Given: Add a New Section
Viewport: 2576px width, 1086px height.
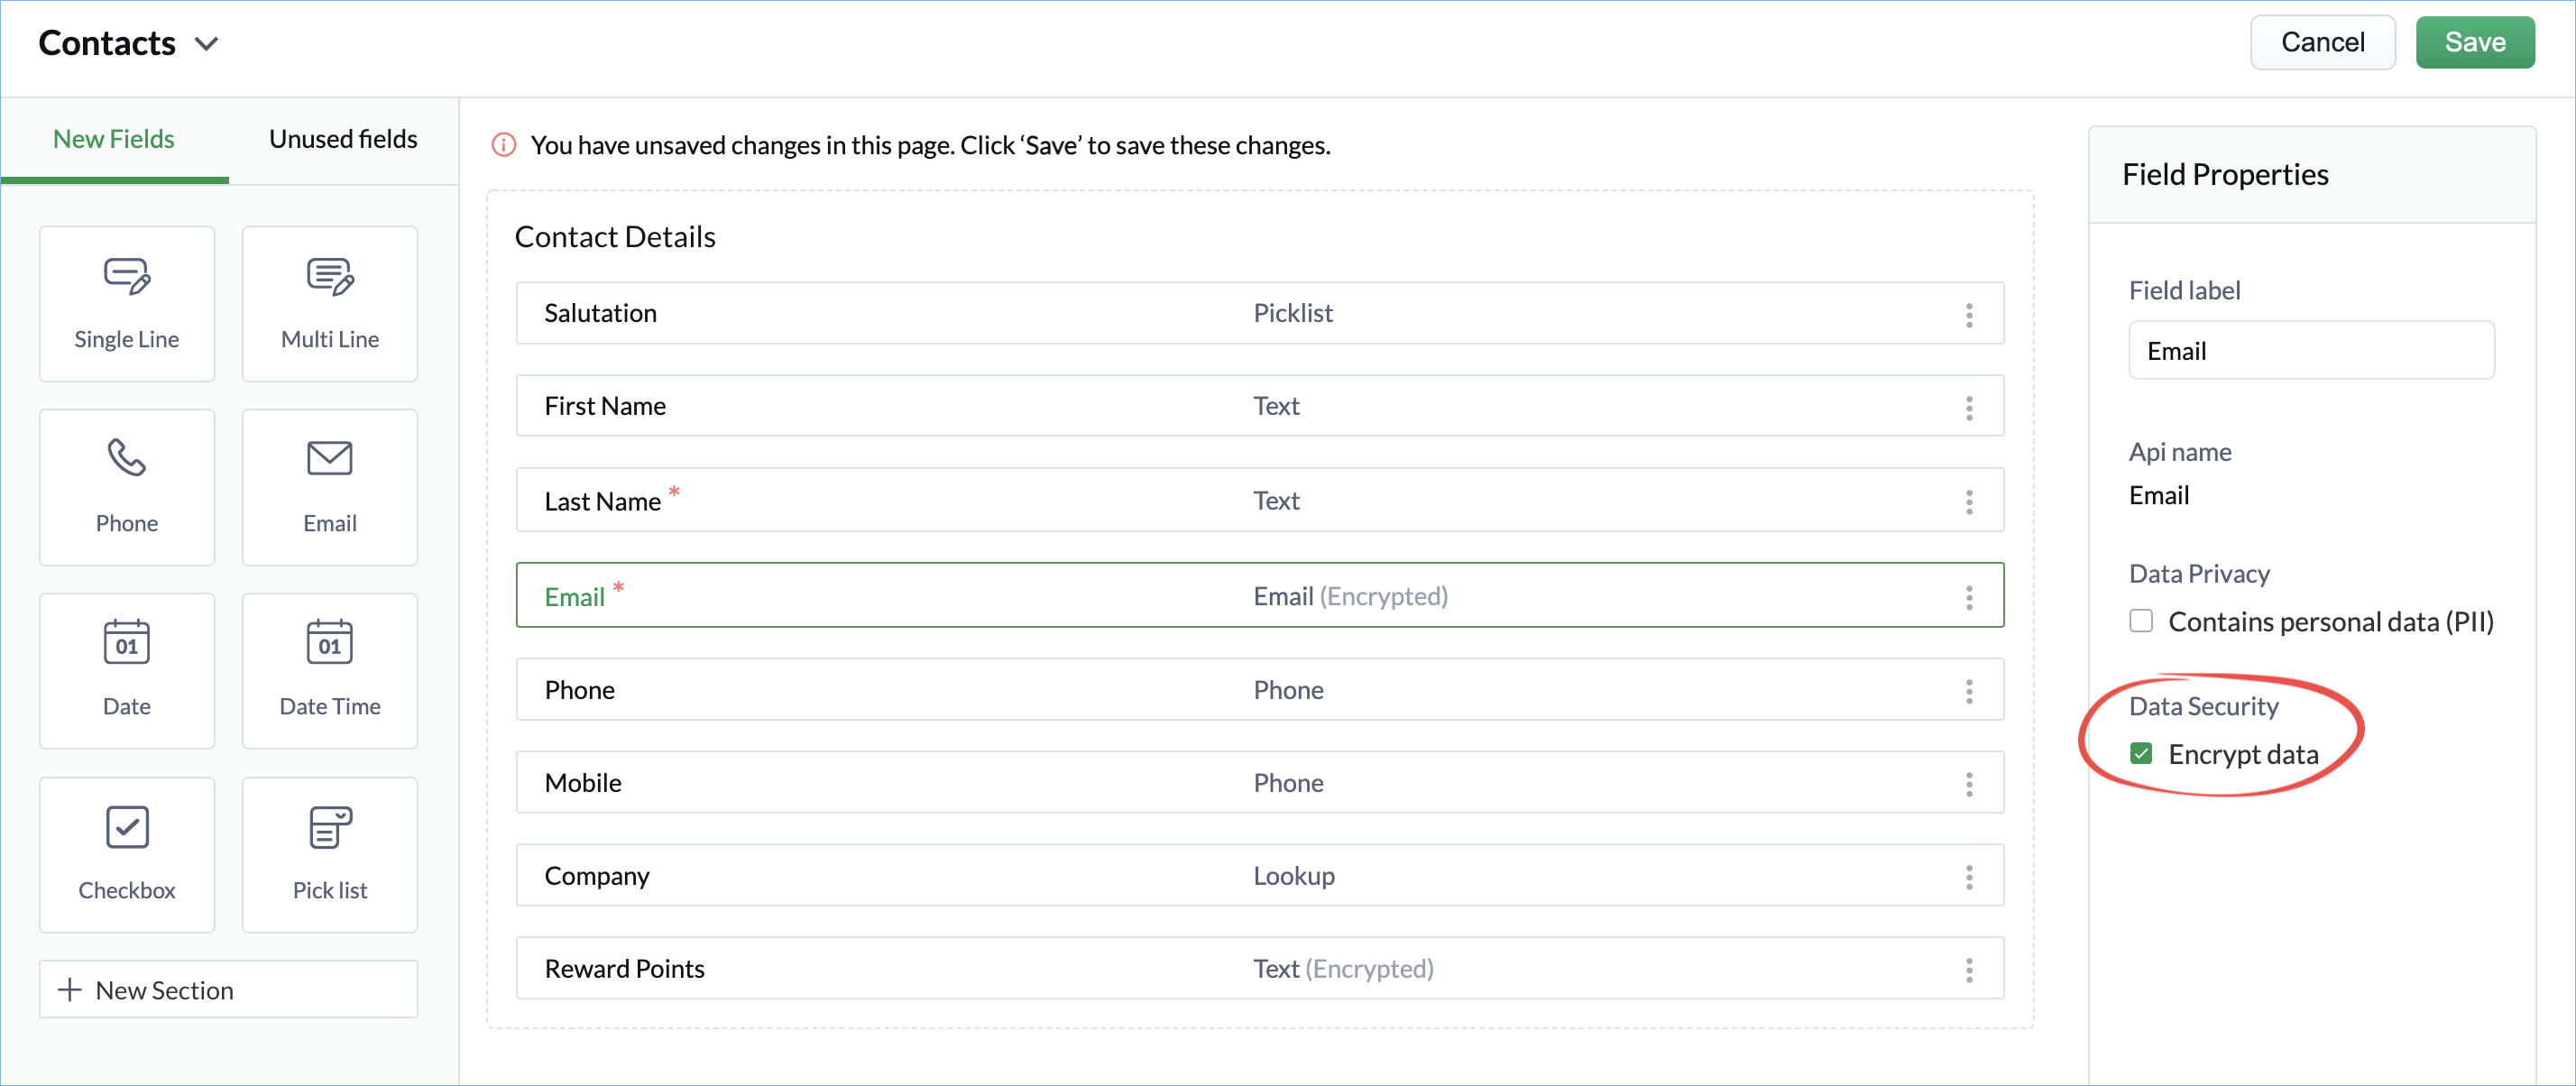Looking at the screenshot, I should coord(229,989).
